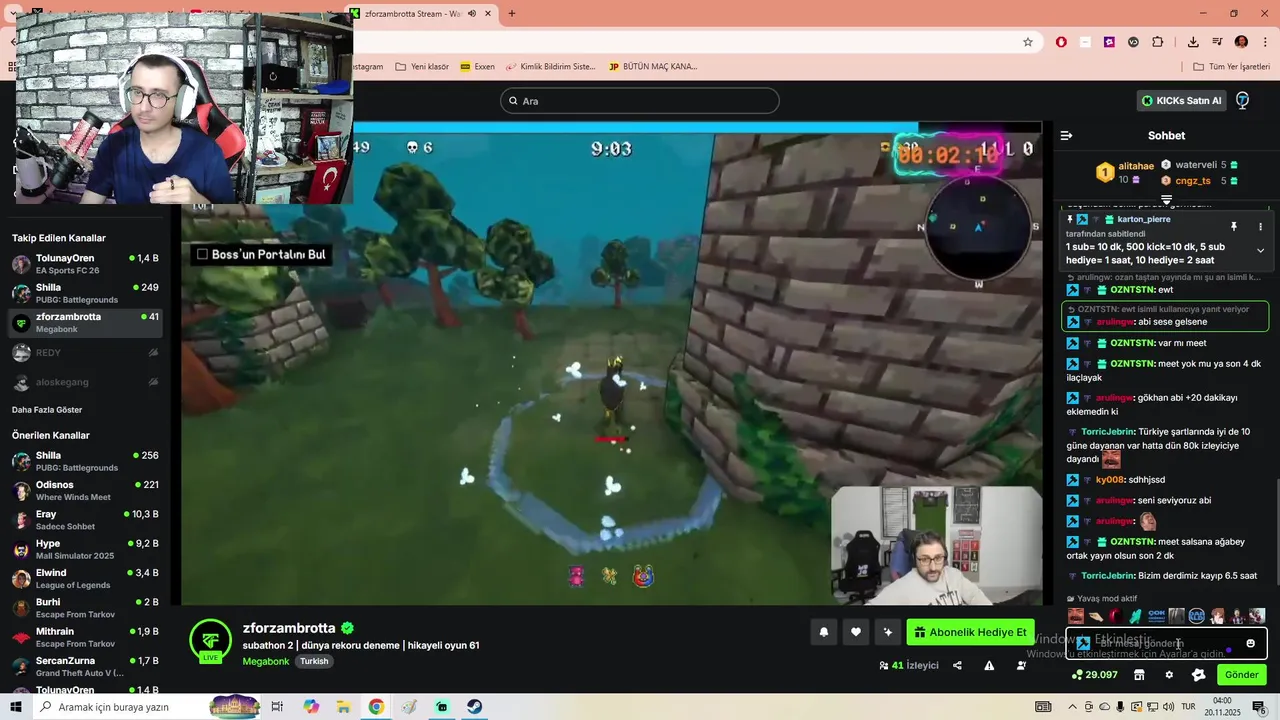Click the microphone profile icon at top right
The height and width of the screenshot is (720, 1280).
coord(1242,100)
